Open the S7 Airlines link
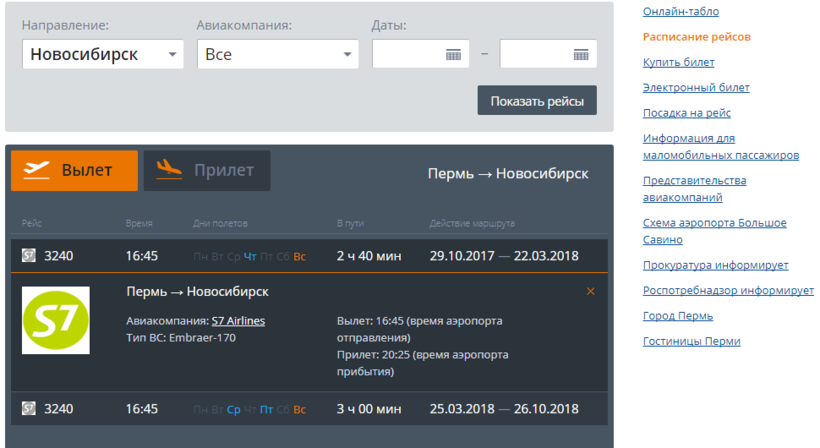 238,321
